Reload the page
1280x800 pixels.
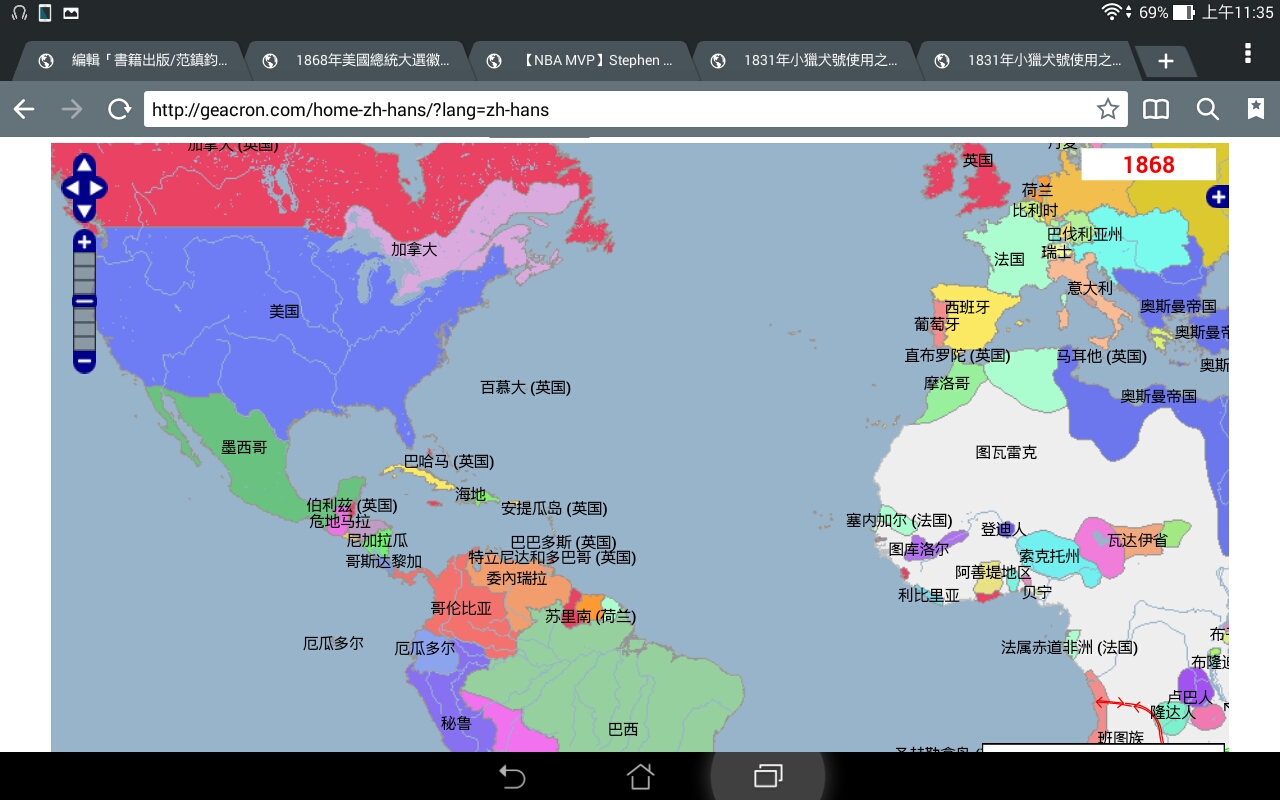(119, 109)
